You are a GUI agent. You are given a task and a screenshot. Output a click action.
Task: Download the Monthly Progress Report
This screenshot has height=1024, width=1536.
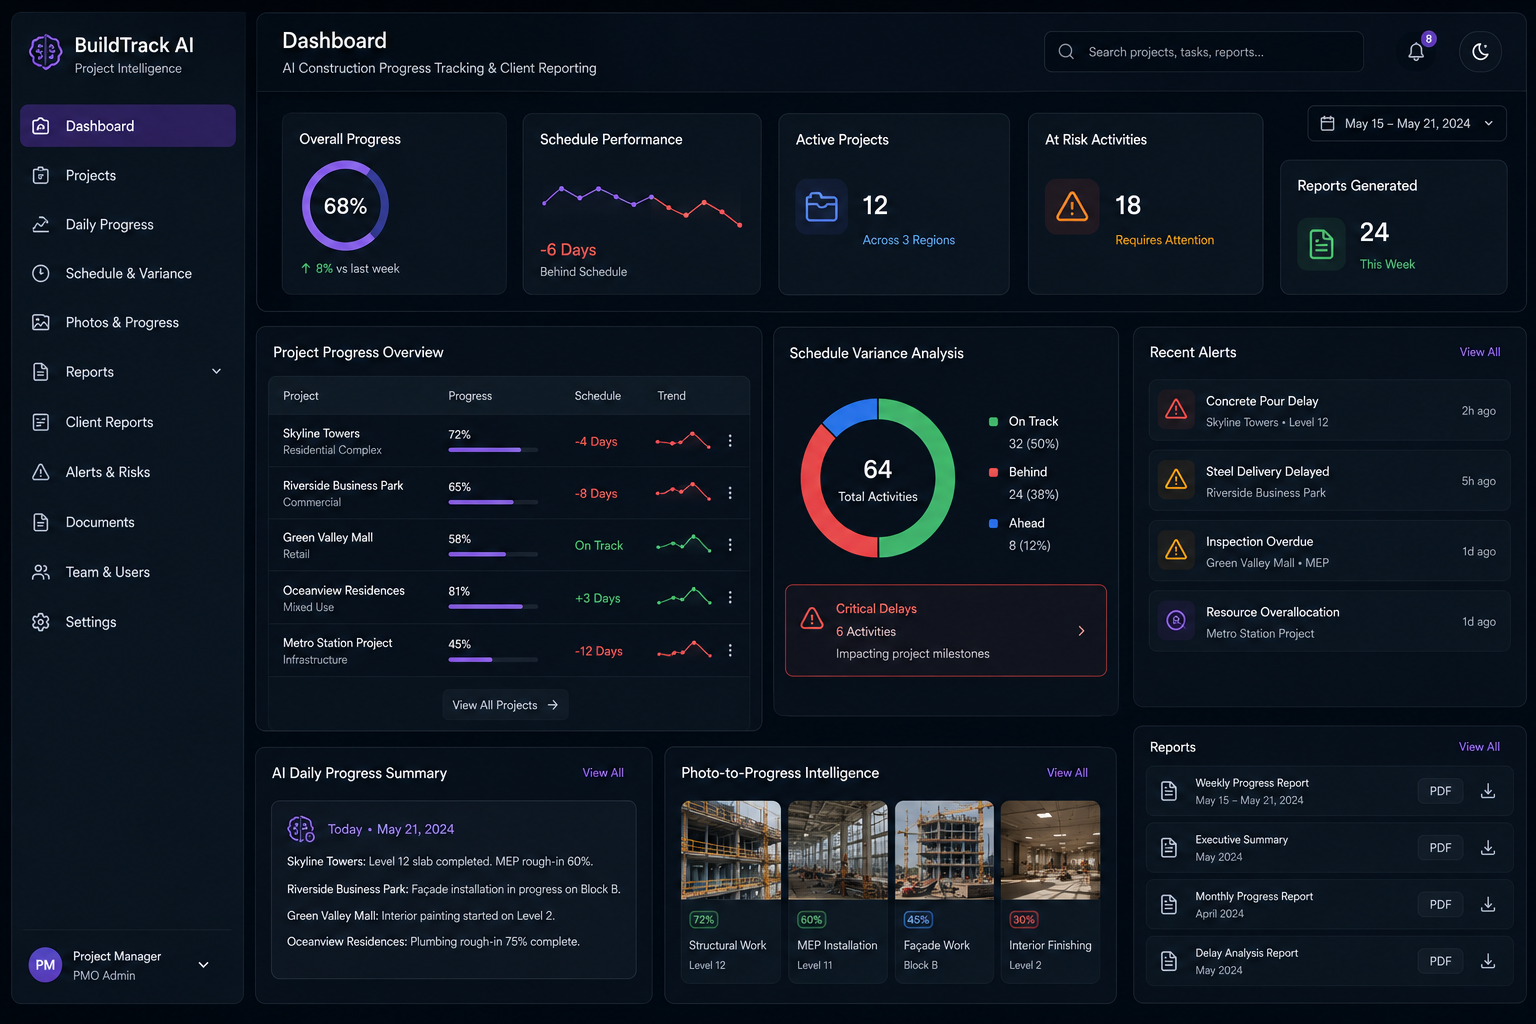(1488, 904)
